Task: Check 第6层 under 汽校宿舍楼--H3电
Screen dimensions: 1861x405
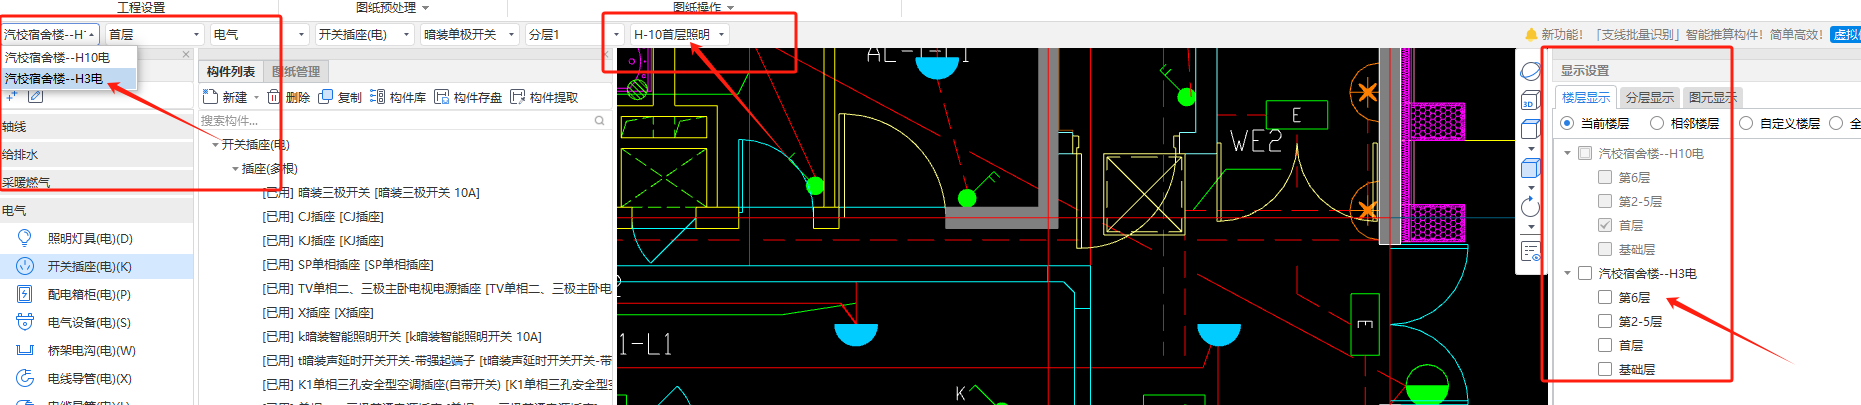Action: pyautogui.click(x=1605, y=297)
